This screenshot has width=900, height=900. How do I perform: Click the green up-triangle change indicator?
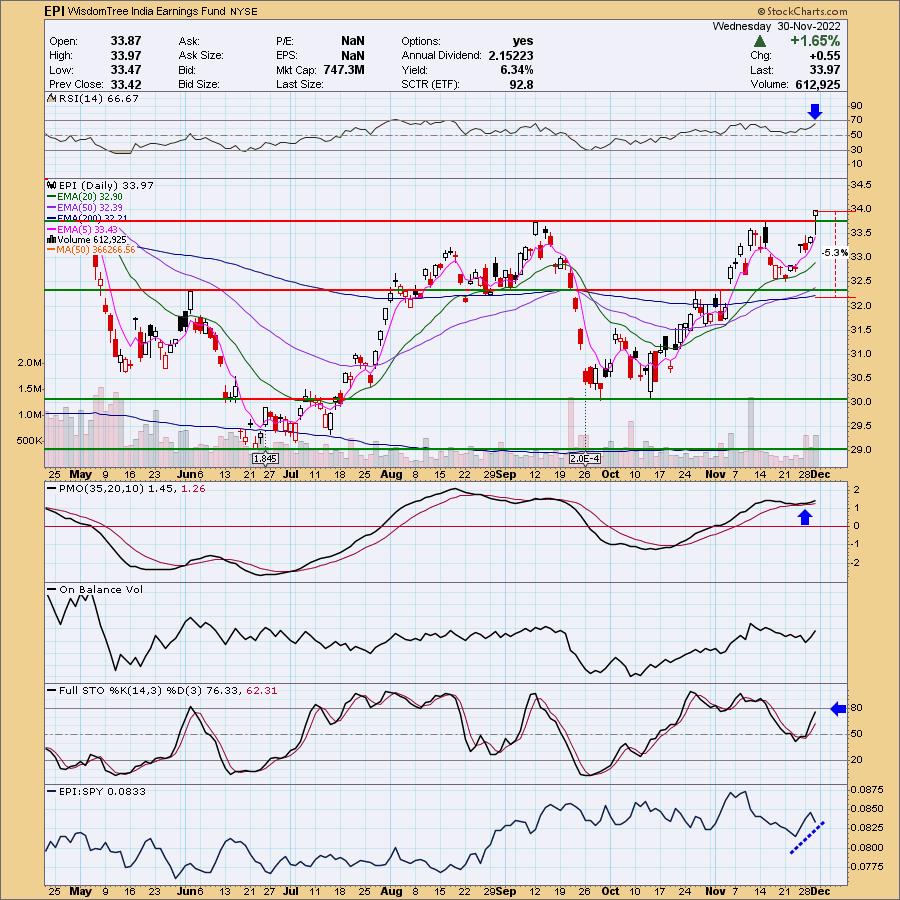(x=760, y=41)
